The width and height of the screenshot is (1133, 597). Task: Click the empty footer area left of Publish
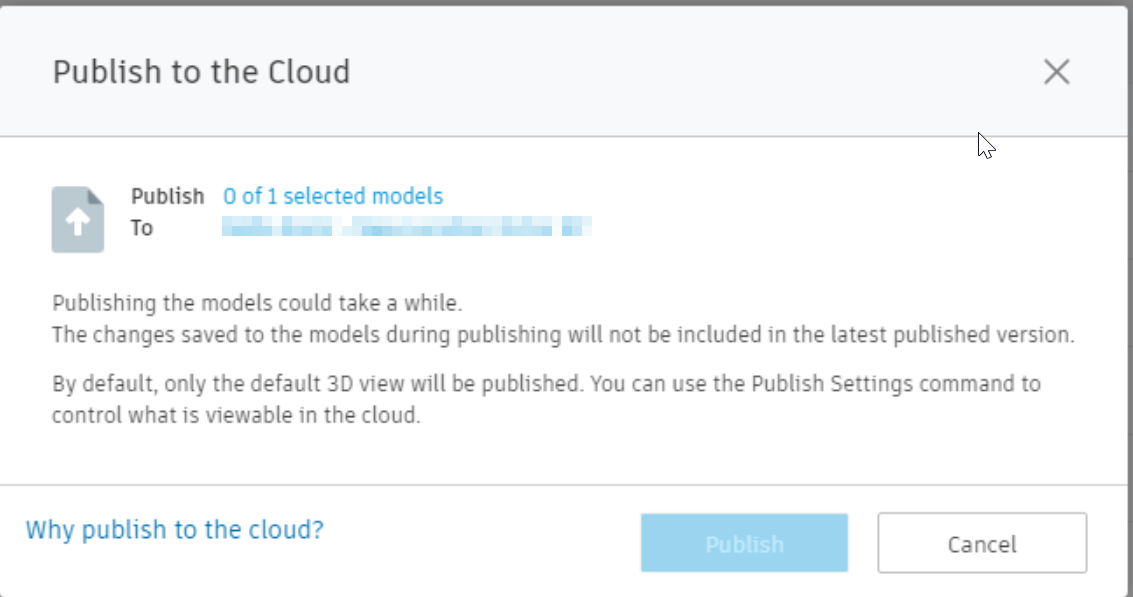coord(480,543)
